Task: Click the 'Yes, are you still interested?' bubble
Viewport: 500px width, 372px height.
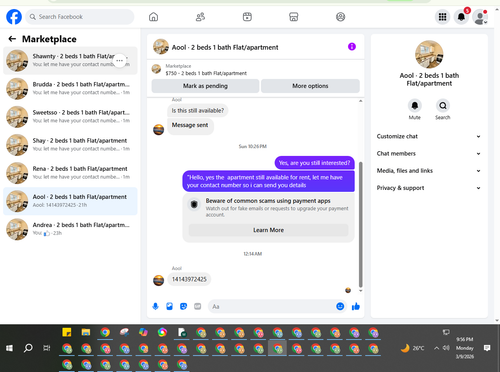Action: tap(314, 163)
